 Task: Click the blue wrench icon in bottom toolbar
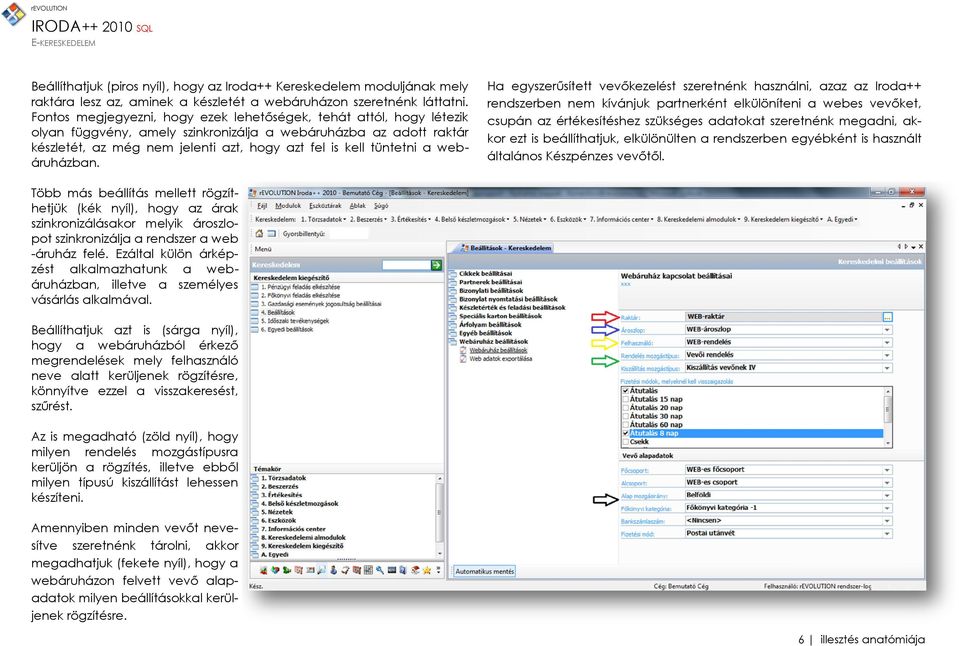tap(380, 570)
